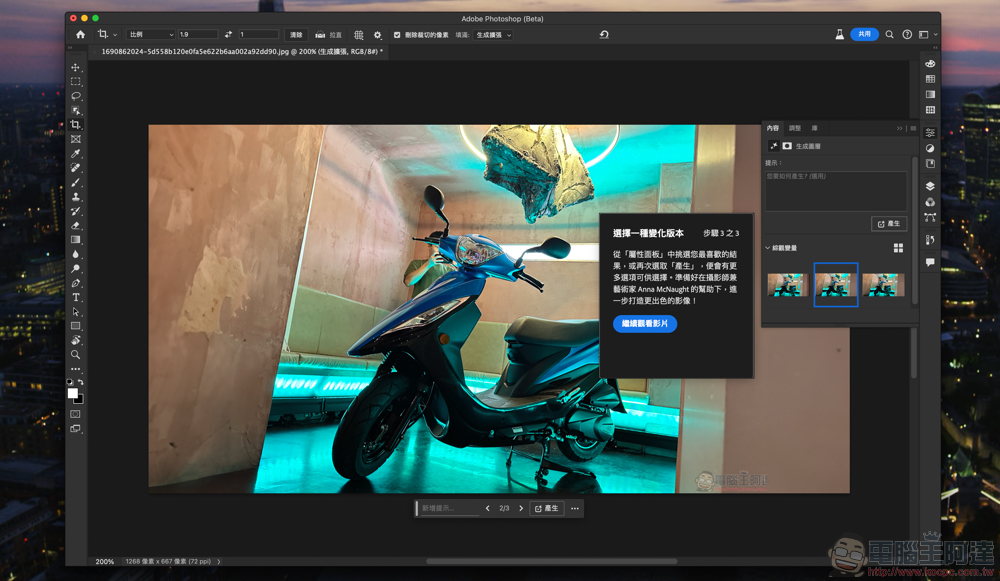Select the Clone Stamp tool

coord(76,196)
